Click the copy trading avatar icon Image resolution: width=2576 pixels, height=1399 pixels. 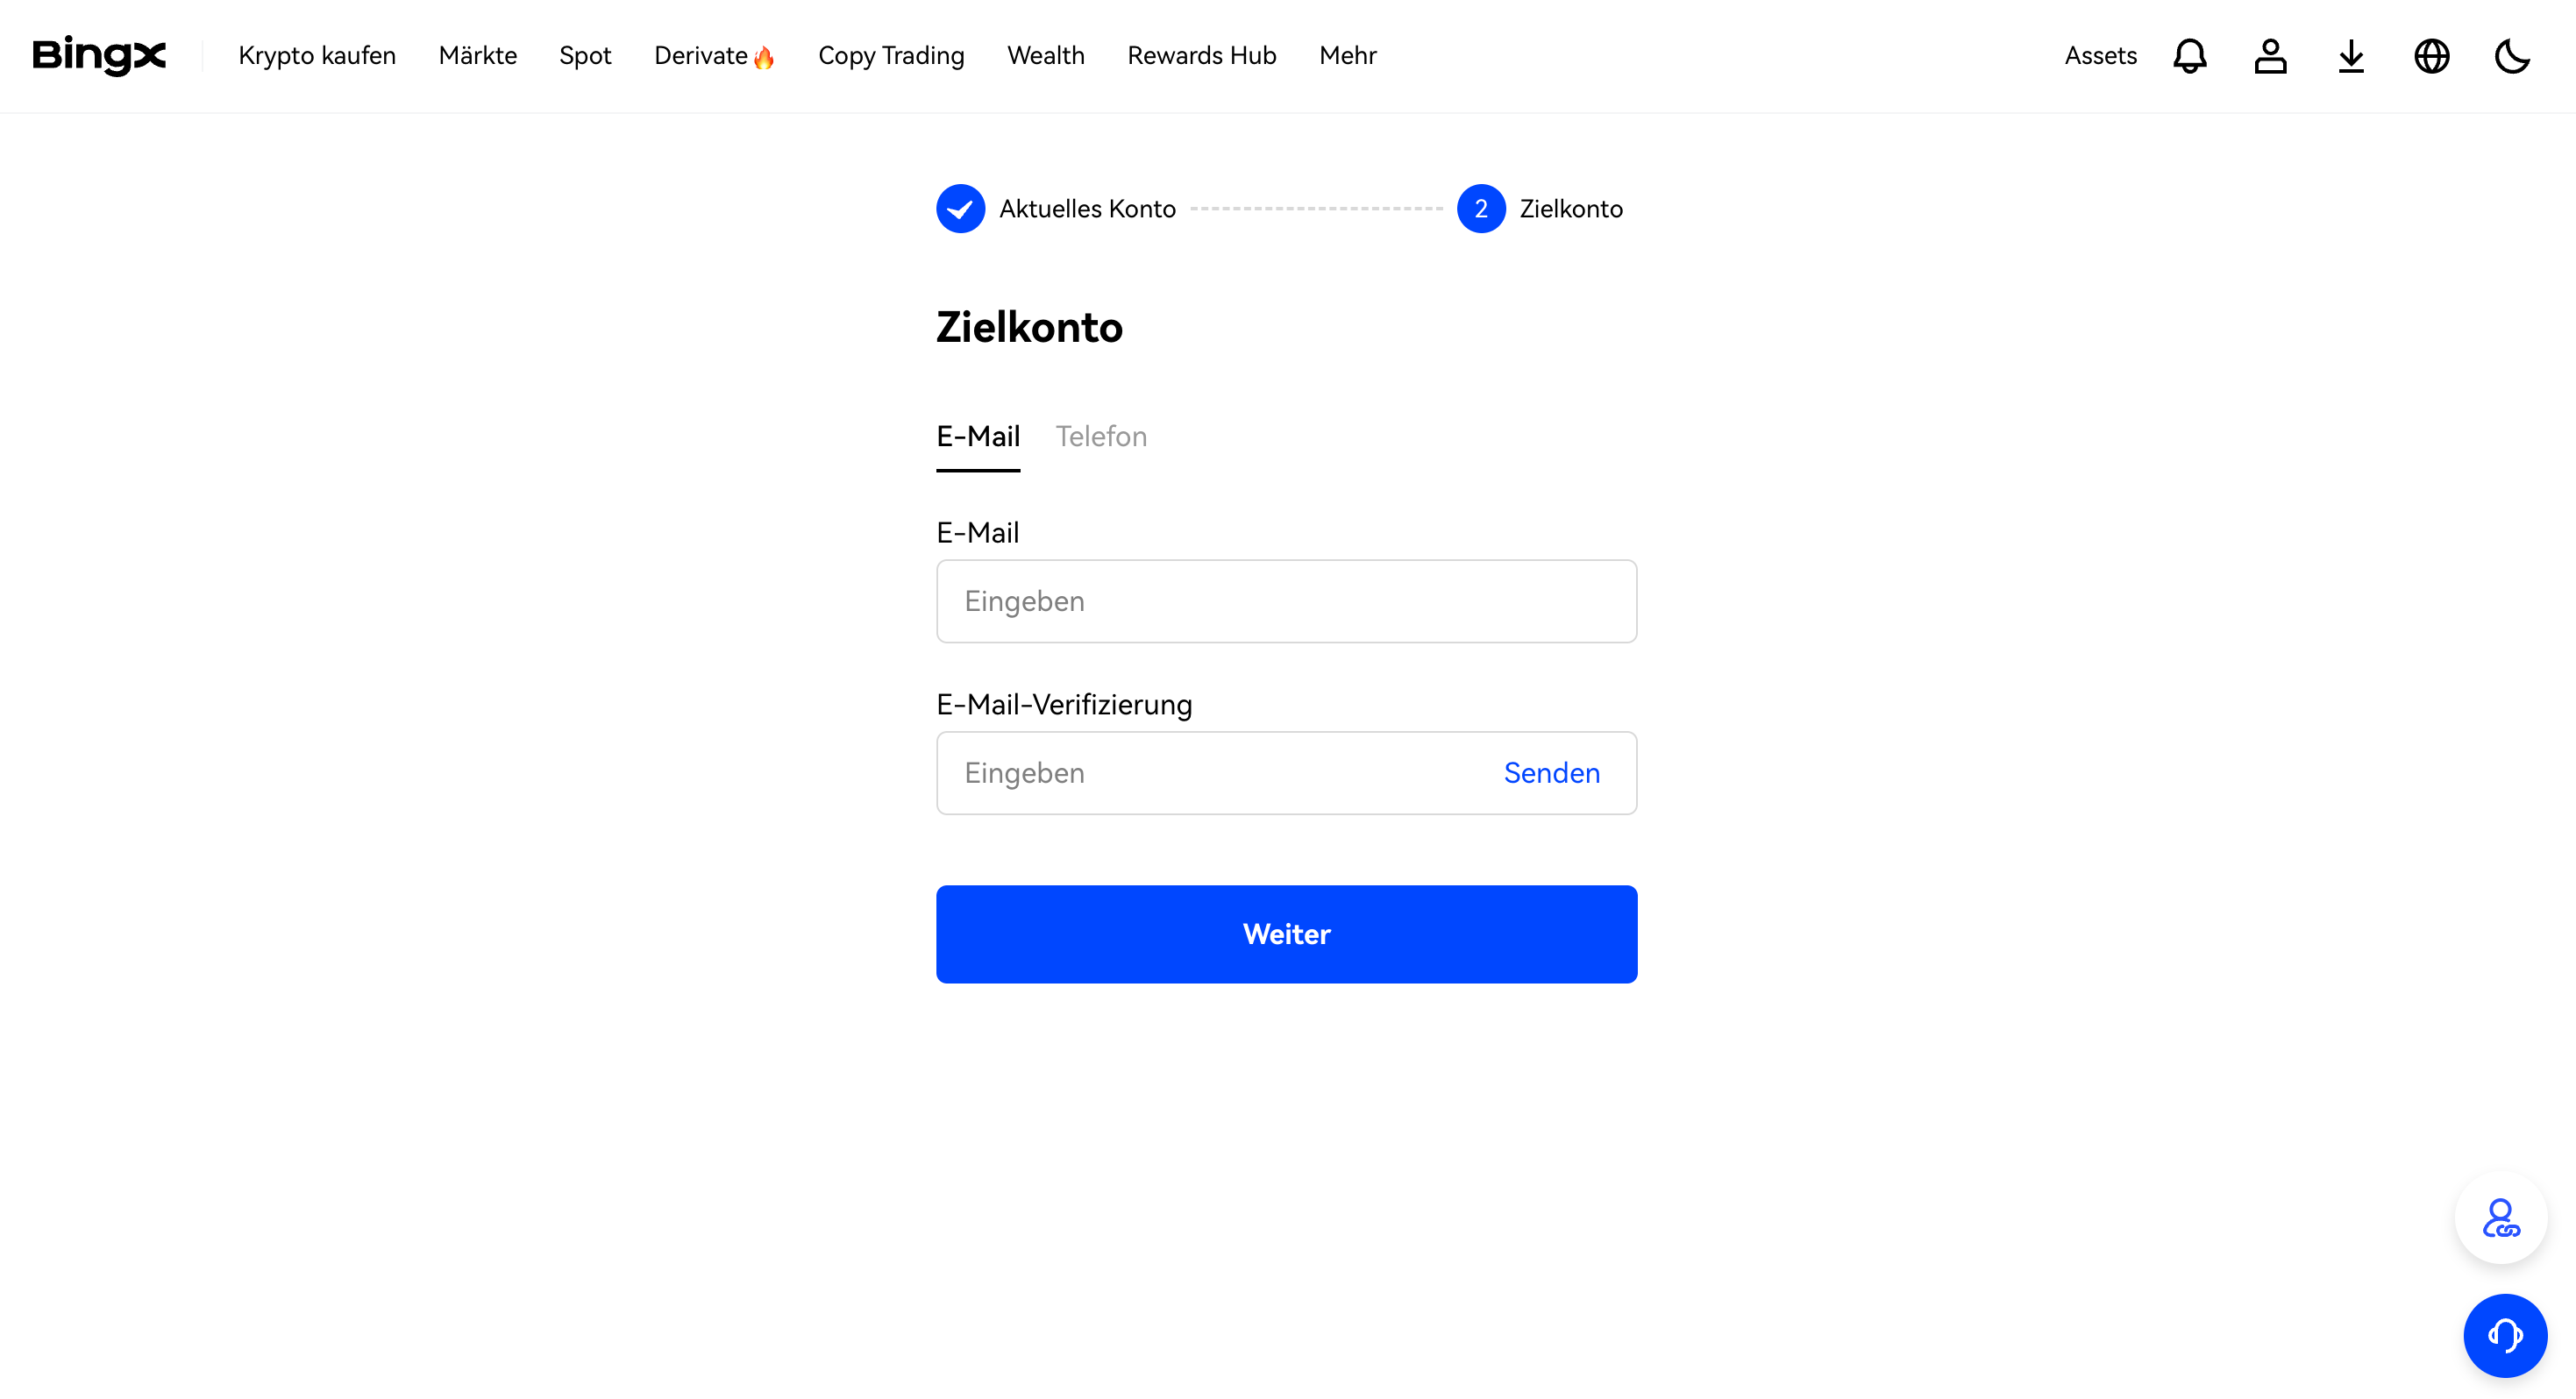(x=2501, y=1218)
